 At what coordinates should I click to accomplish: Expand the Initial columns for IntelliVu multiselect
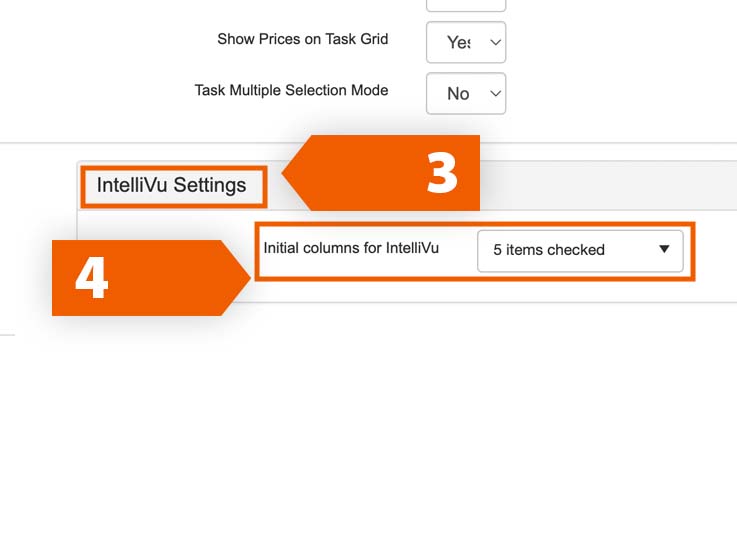[580, 250]
